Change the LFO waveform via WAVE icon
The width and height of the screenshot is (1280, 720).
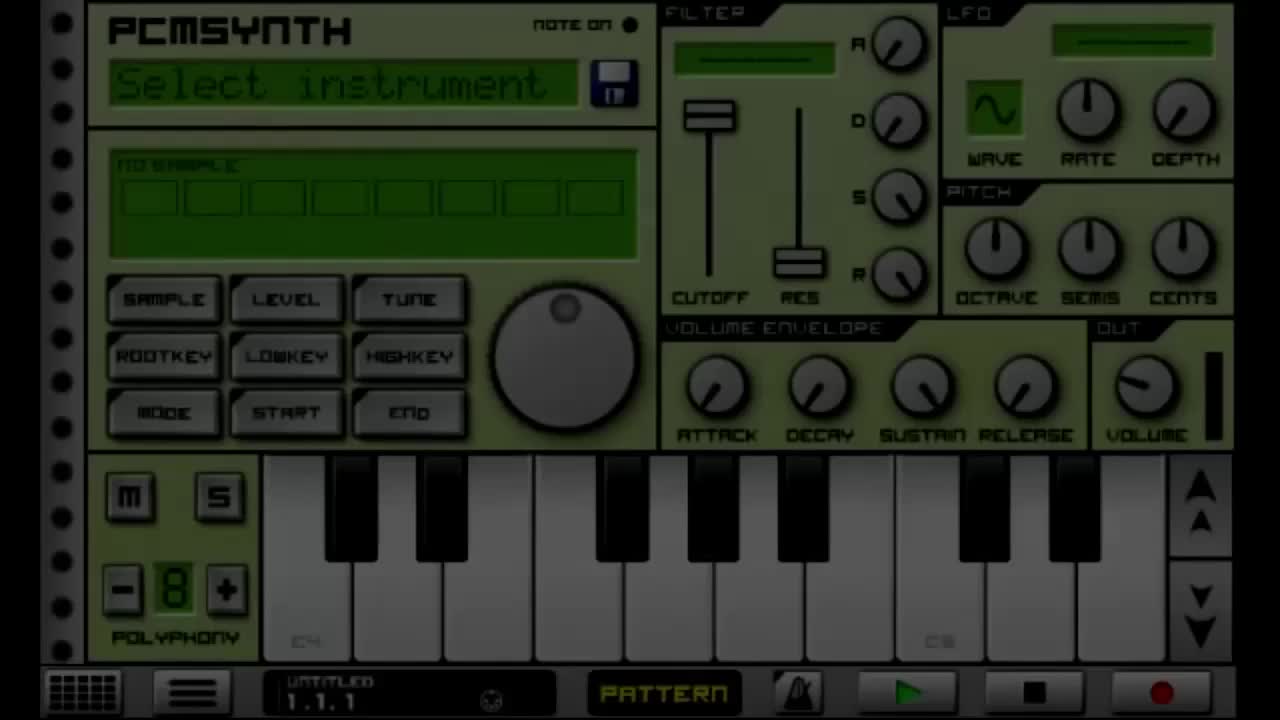coord(994,109)
